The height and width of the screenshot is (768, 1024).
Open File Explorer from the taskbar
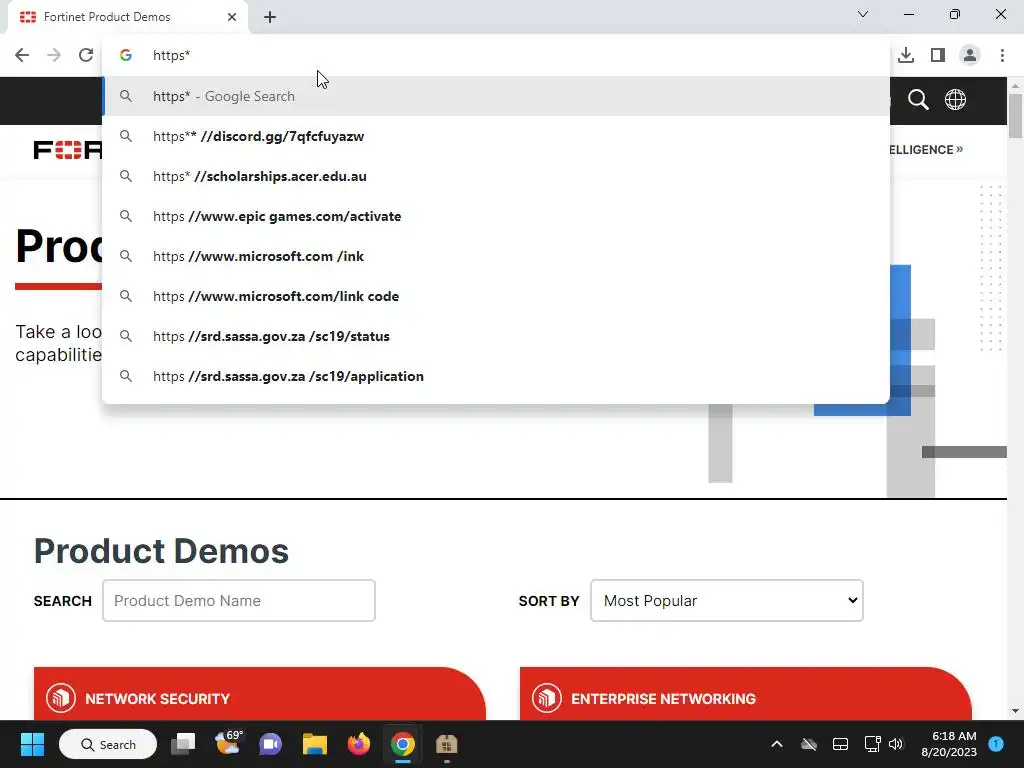click(315, 744)
